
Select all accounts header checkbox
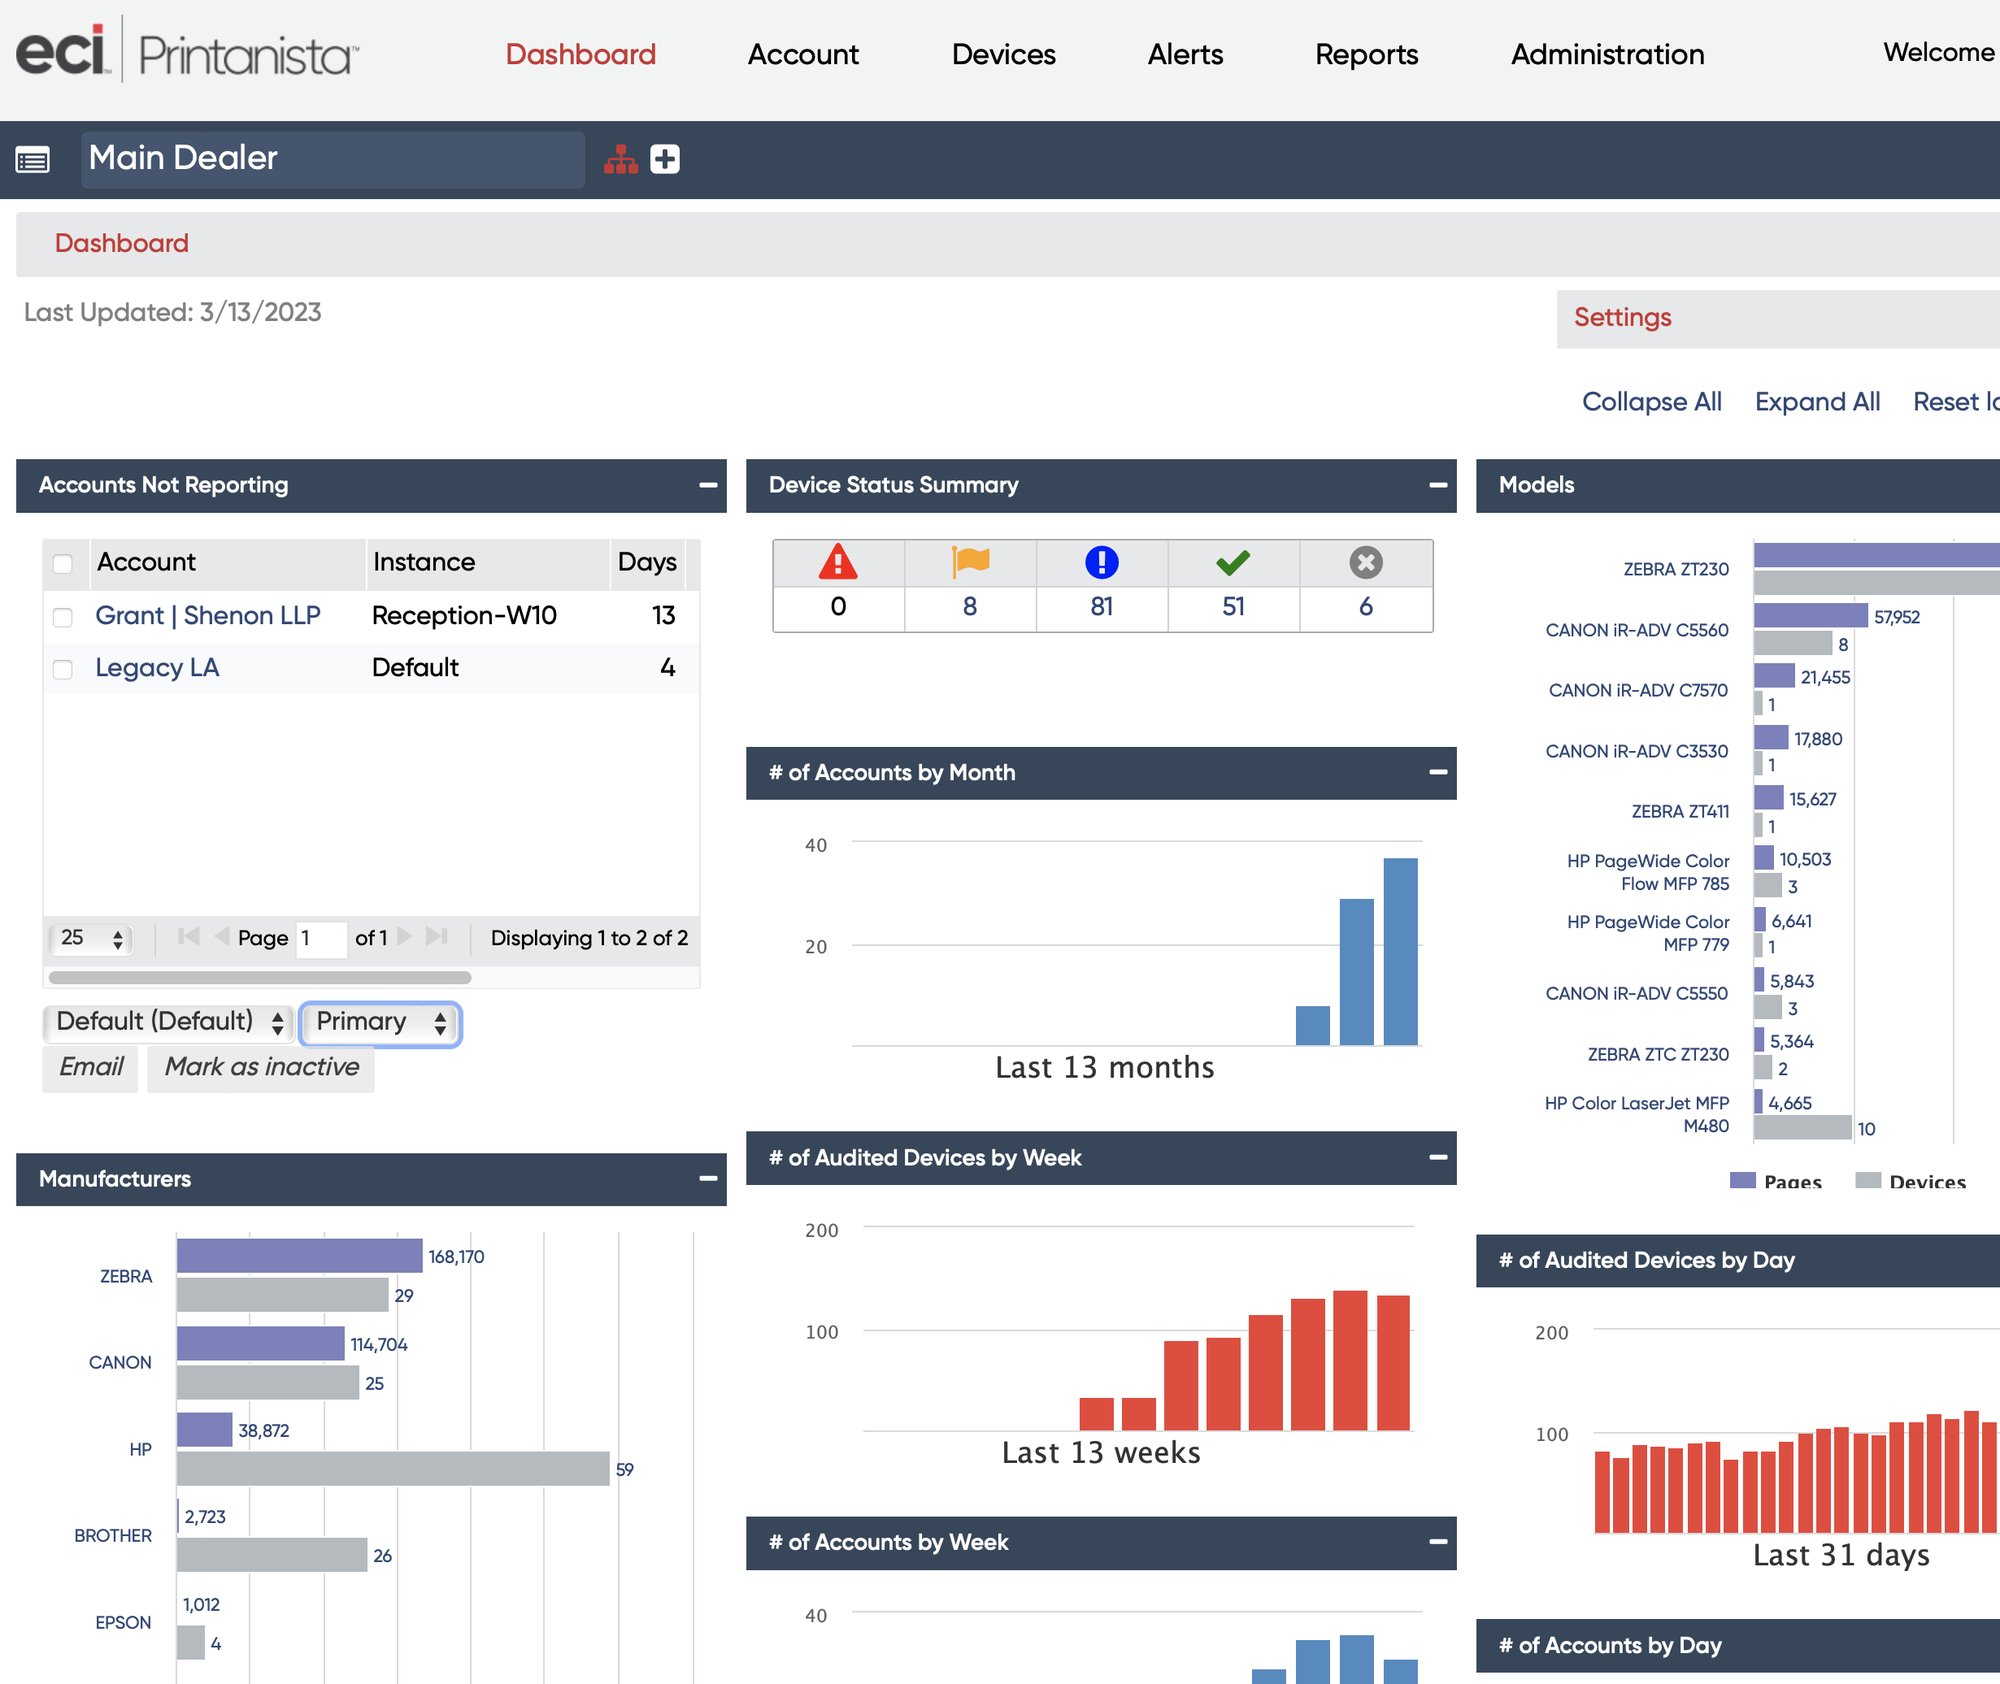click(x=63, y=563)
